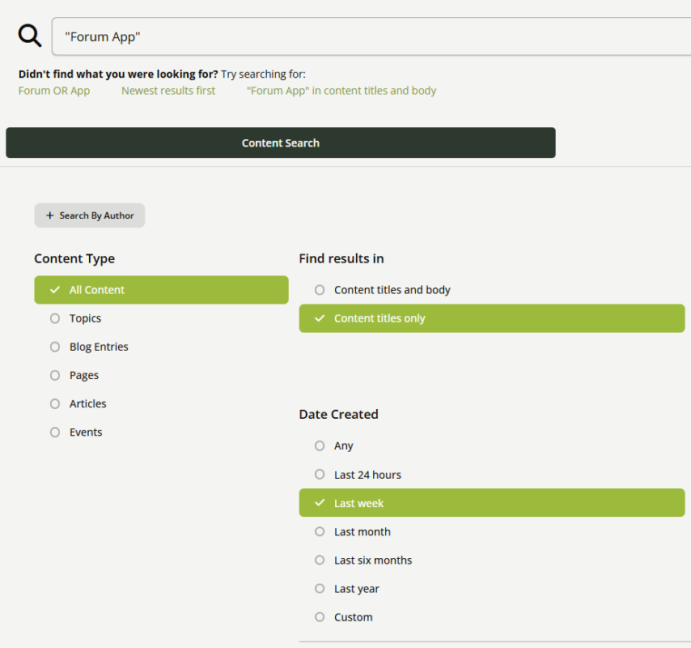Image resolution: width=691 pixels, height=648 pixels.
Task: Select Pages as content type
Action: pyautogui.click(x=84, y=375)
